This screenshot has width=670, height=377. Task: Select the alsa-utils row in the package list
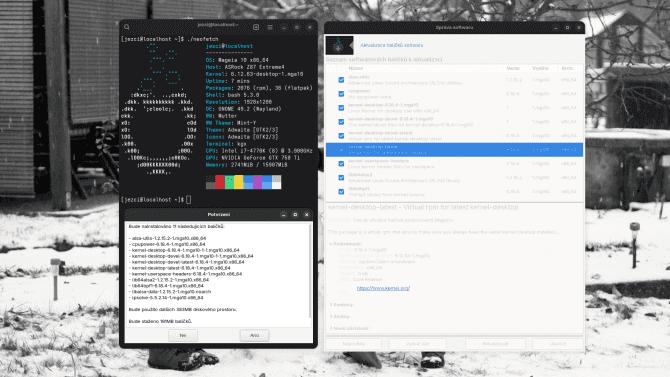click(x=455, y=80)
